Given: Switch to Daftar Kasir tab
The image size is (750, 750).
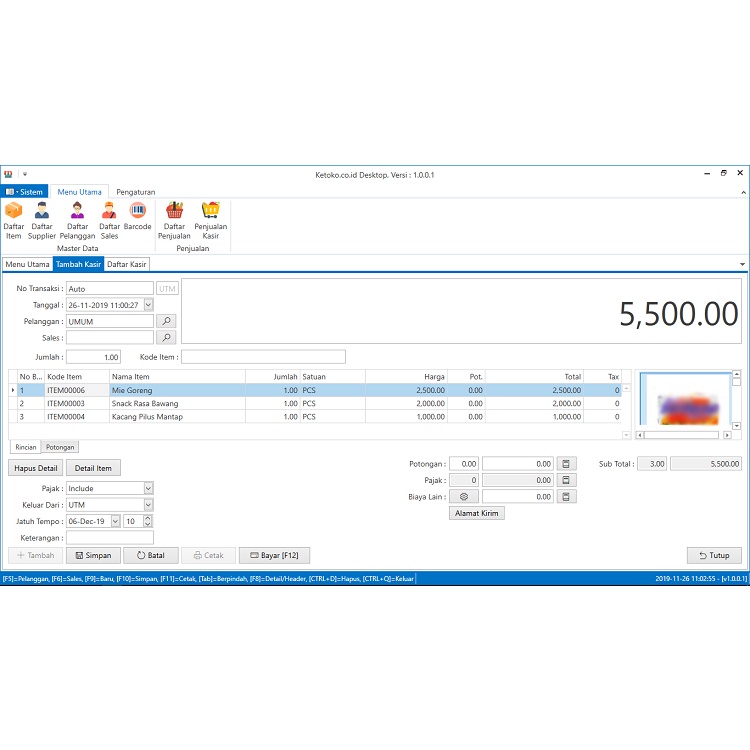Looking at the screenshot, I should click(x=126, y=264).
